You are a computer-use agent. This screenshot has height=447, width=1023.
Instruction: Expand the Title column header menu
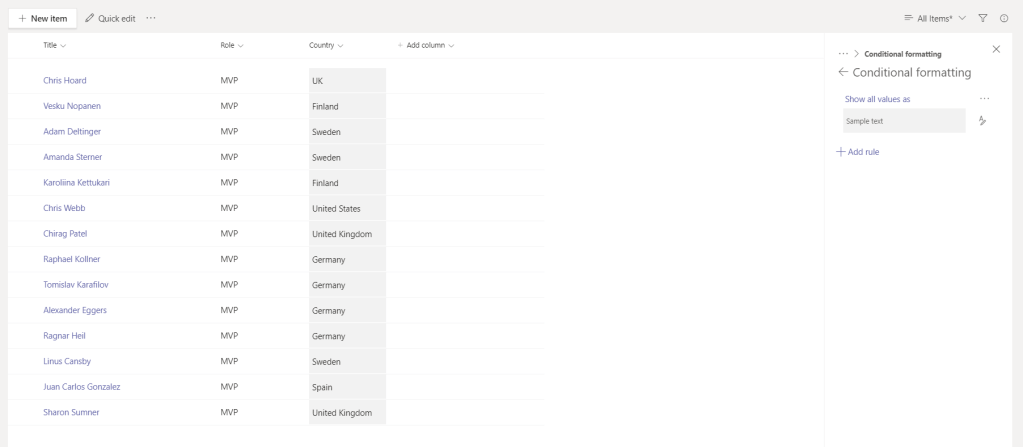click(x=55, y=46)
